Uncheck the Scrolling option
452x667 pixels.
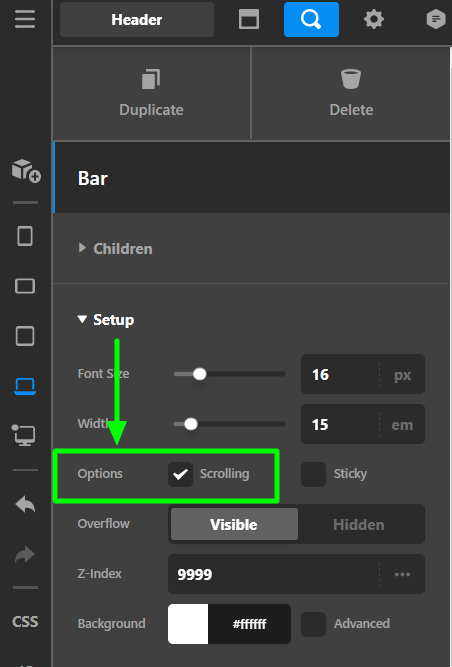[180, 474]
